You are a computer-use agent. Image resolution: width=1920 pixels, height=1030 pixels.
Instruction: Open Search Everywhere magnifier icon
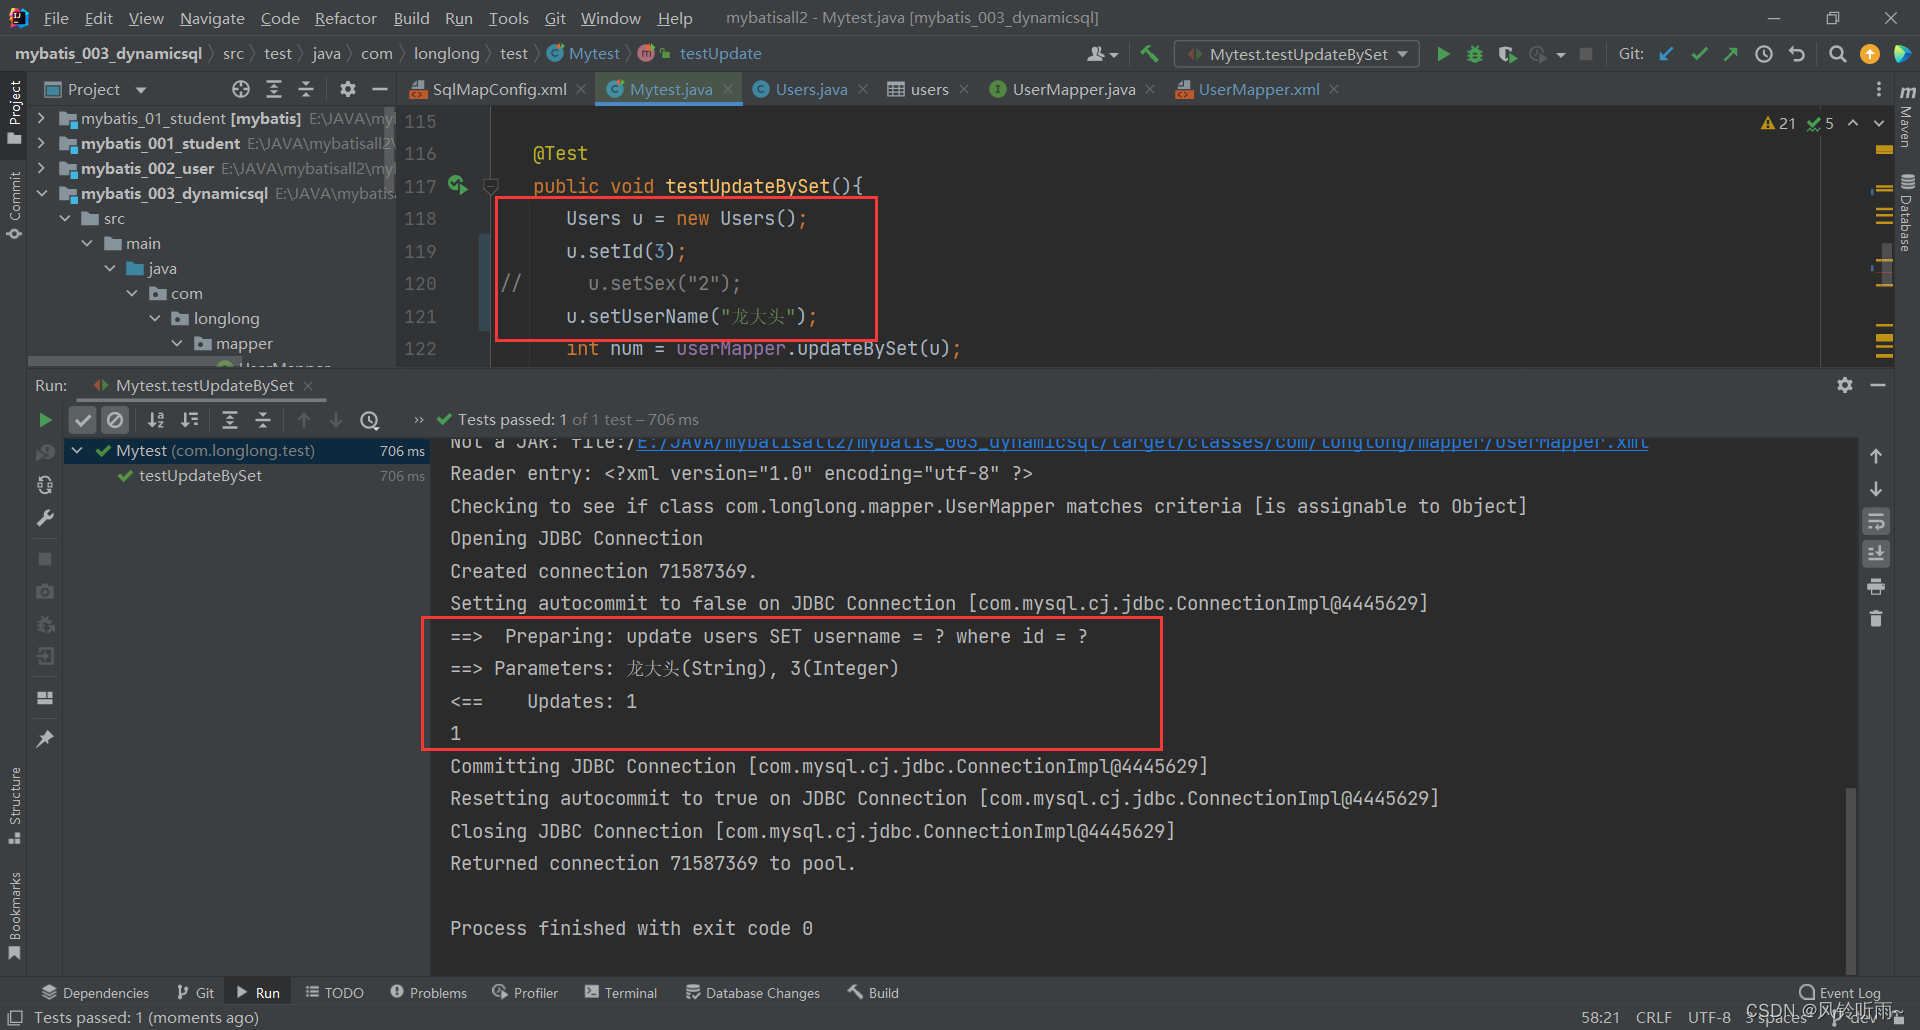pos(1837,54)
